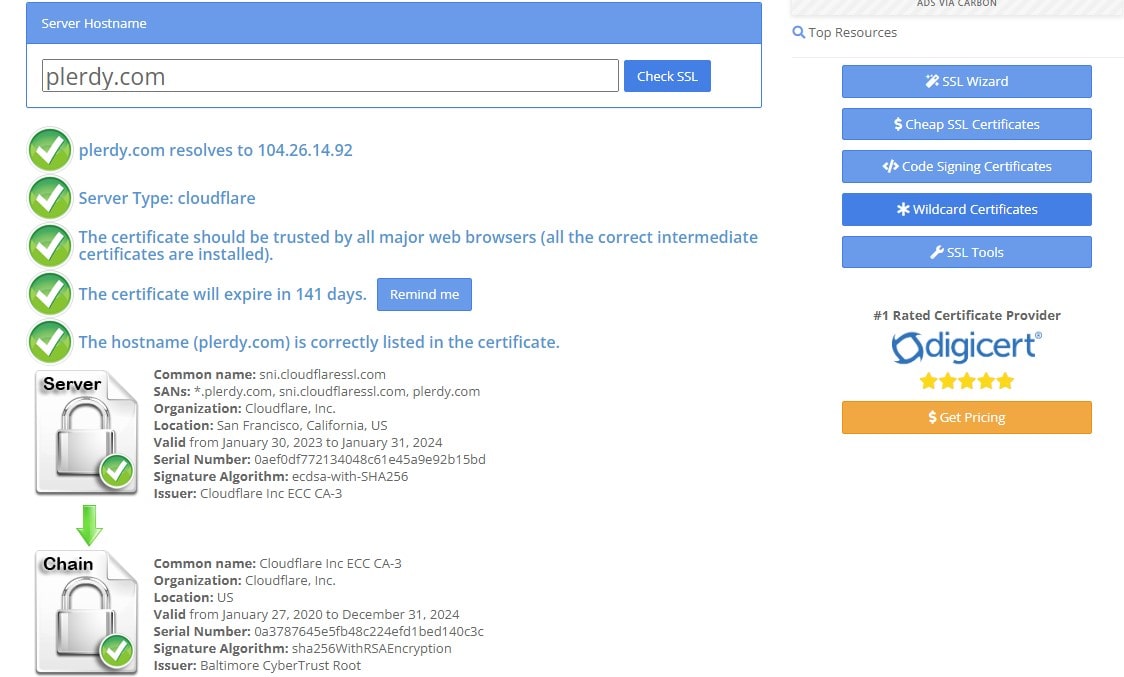The height and width of the screenshot is (677, 1124).
Task: Click the hostname correctly listed message text
Action: tap(319, 342)
